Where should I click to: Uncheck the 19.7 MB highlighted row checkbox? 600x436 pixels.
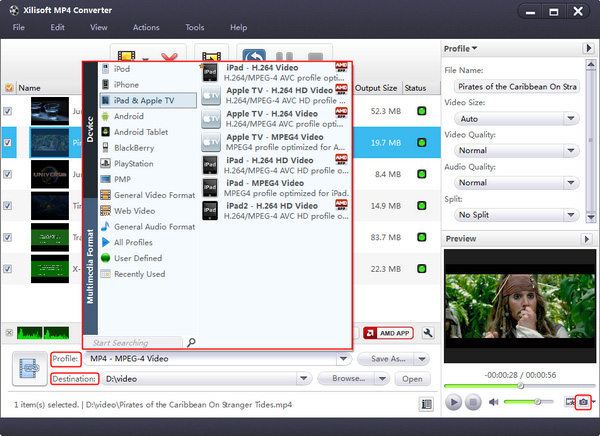point(7,143)
